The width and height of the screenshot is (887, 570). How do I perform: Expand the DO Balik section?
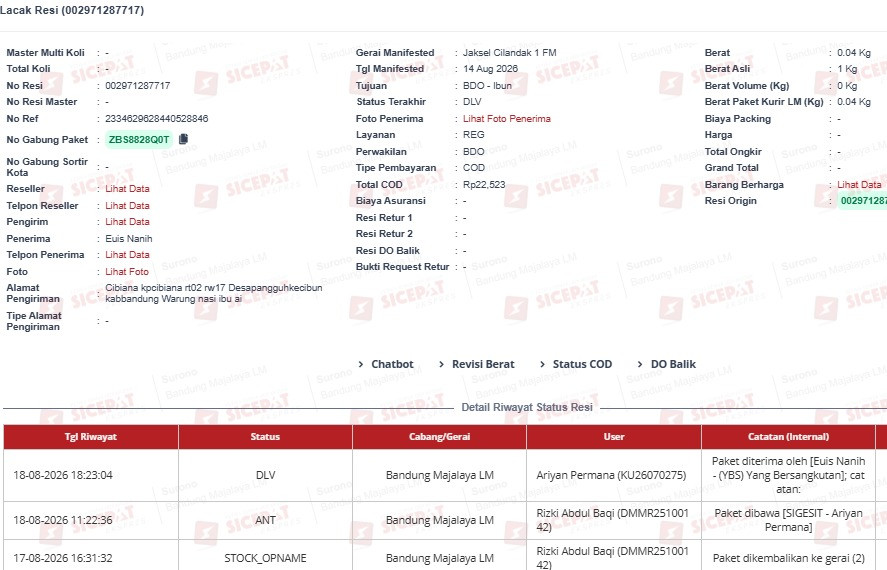click(666, 364)
